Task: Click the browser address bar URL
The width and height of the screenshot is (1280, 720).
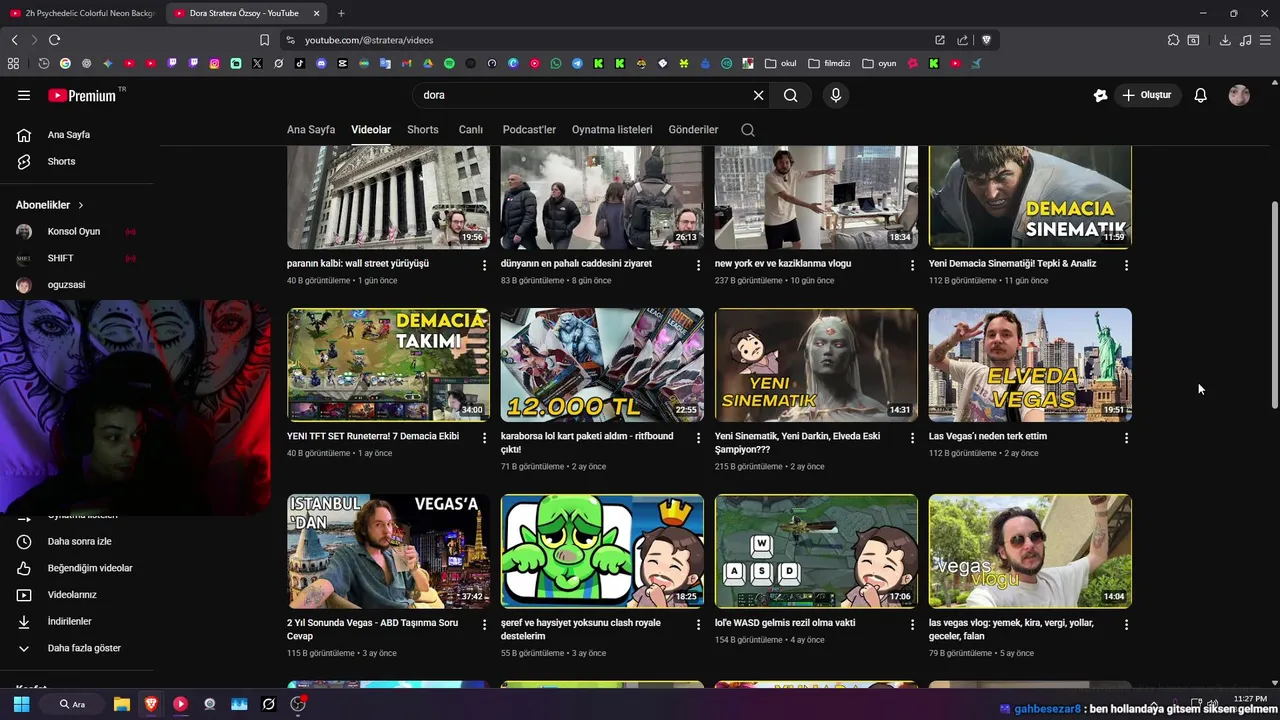Action: click(x=369, y=40)
